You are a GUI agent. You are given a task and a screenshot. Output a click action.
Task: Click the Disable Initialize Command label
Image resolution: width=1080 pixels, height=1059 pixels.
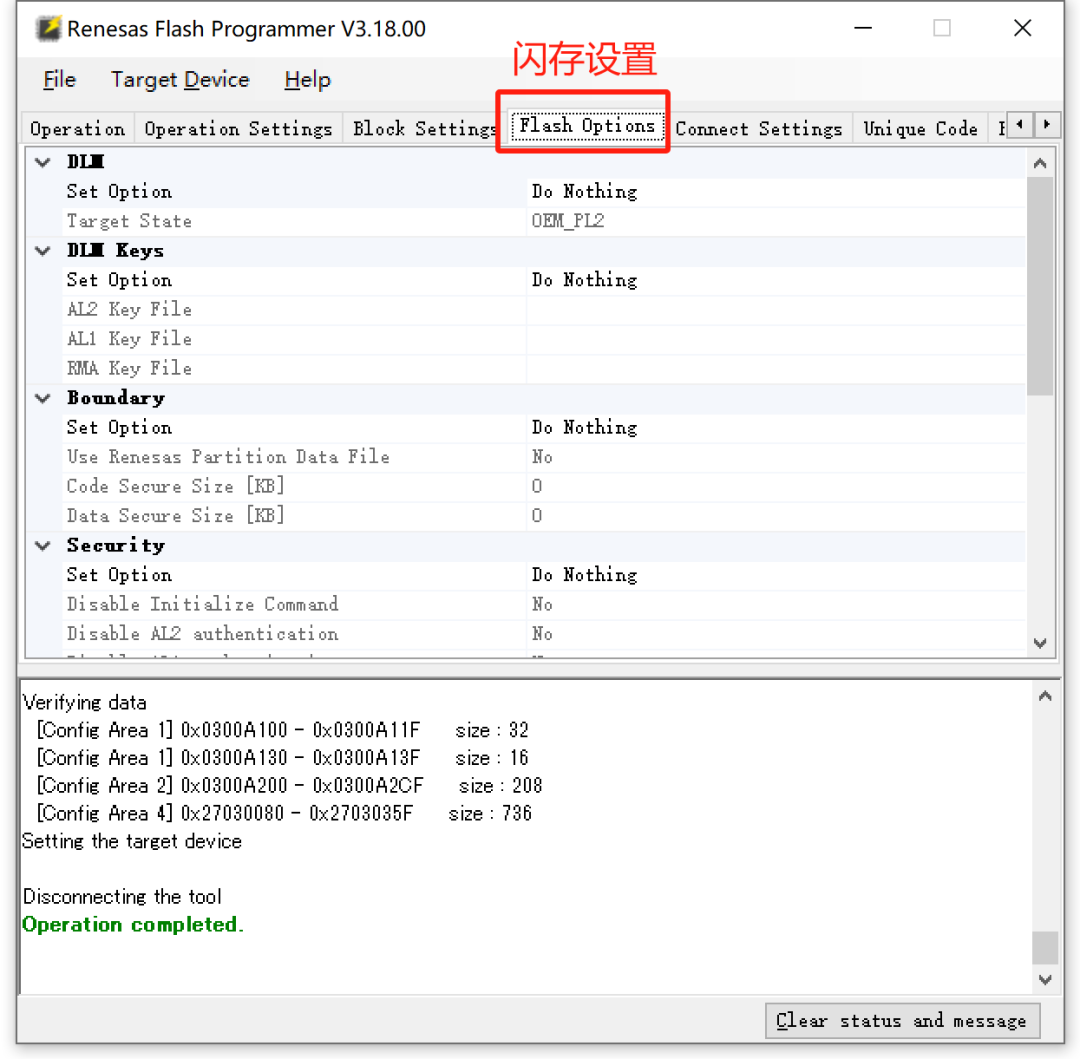202,605
